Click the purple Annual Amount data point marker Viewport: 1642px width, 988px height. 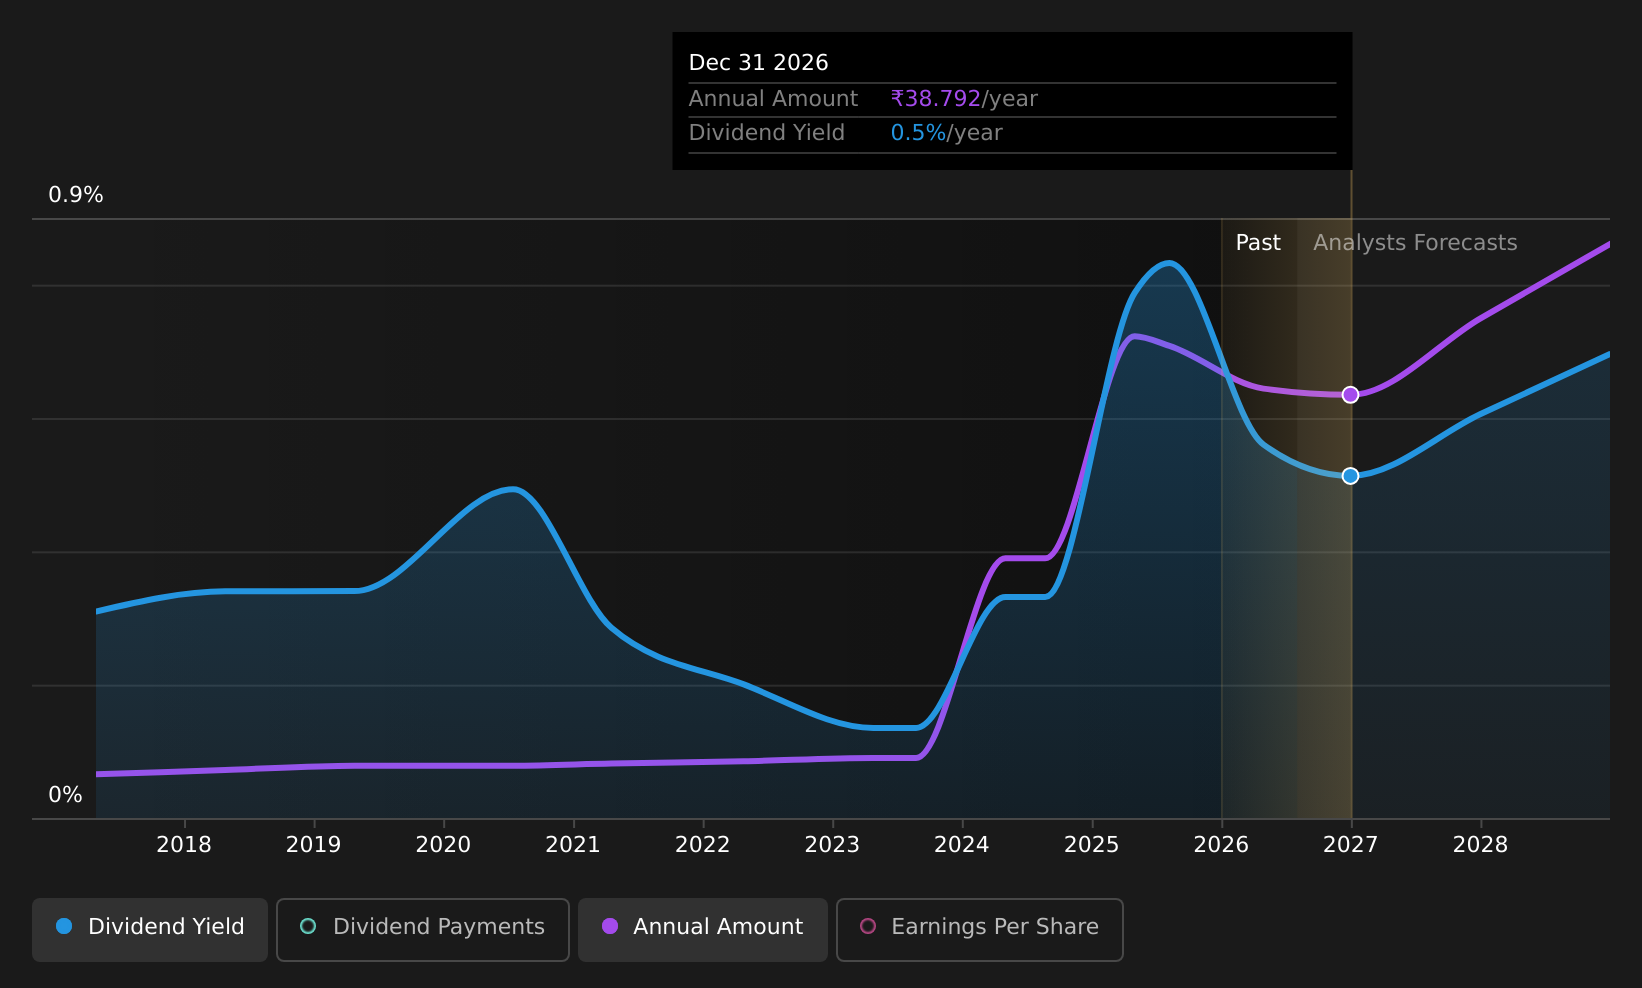tap(1350, 395)
